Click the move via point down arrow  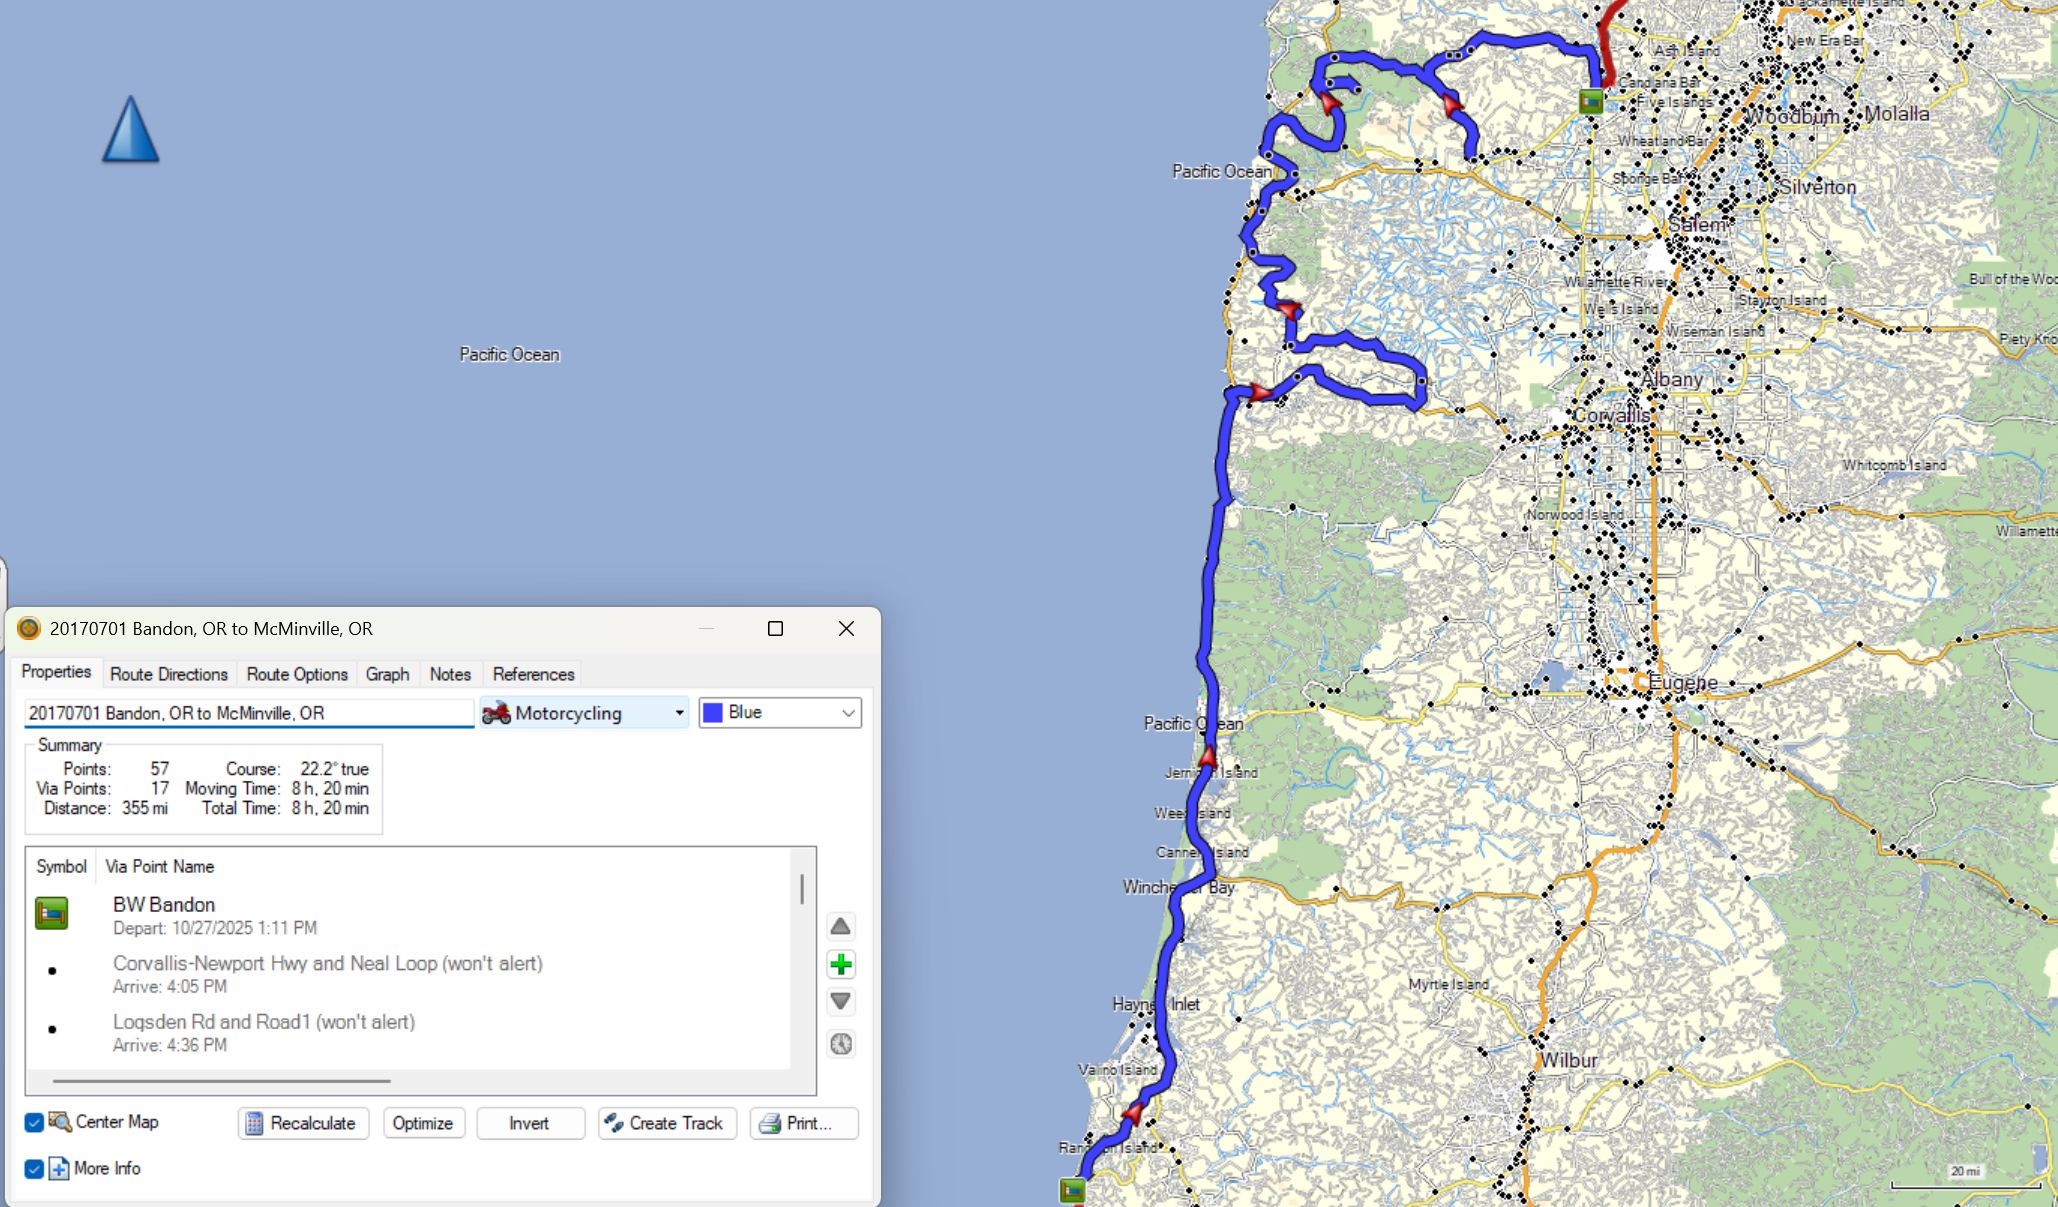(x=840, y=1001)
